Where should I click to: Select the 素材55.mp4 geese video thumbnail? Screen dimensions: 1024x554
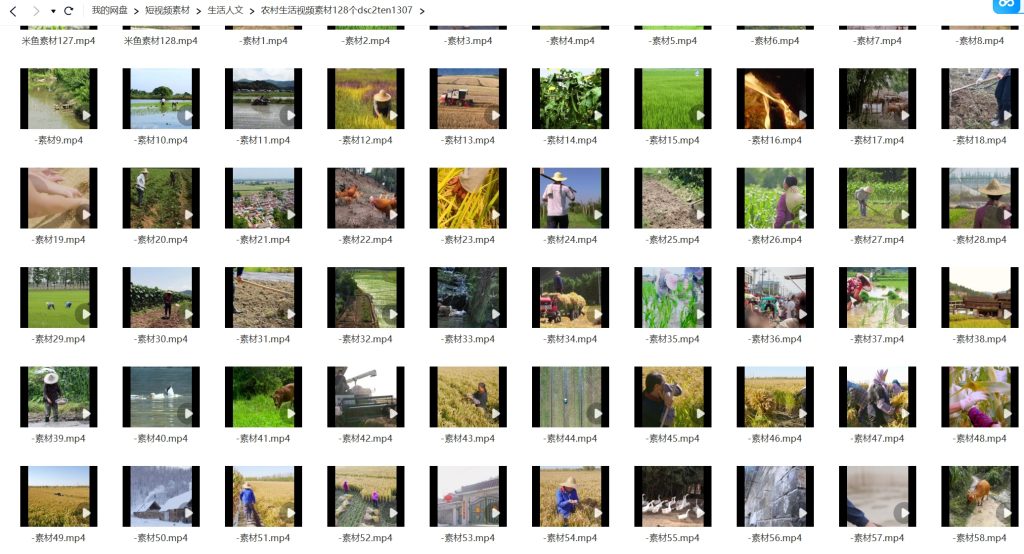pyautogui.click(x=673, y=496)
